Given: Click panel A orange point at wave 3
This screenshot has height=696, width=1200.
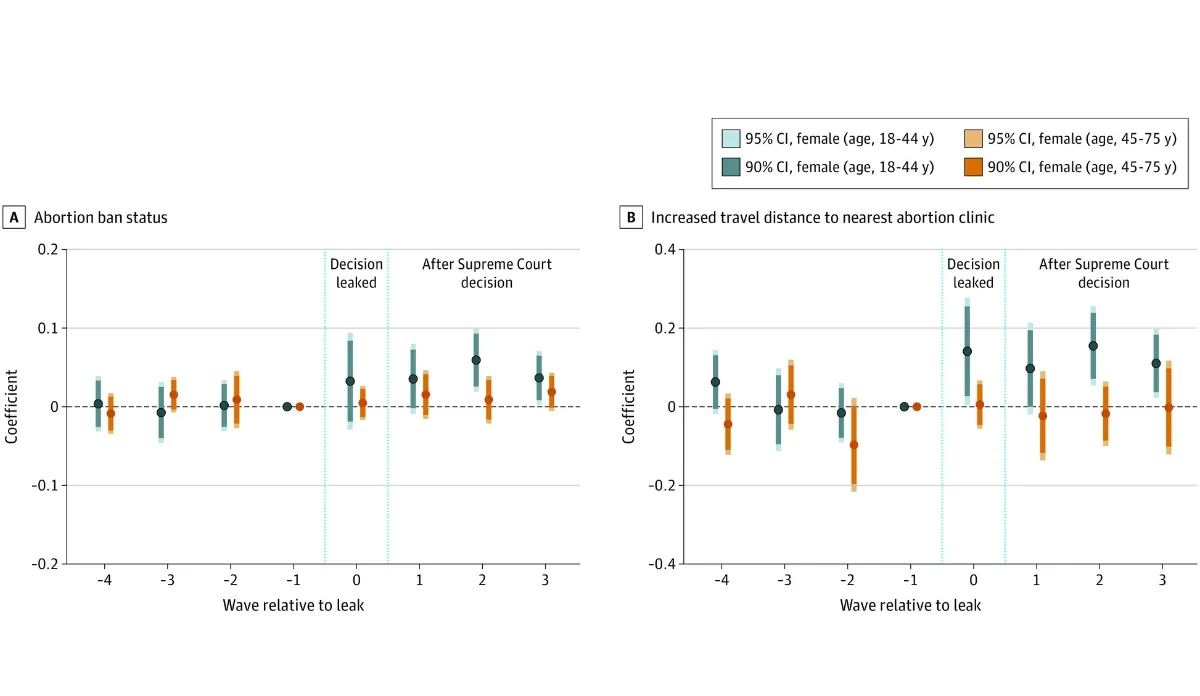Looking at the screenshot, I should click(x=552, y=392).
